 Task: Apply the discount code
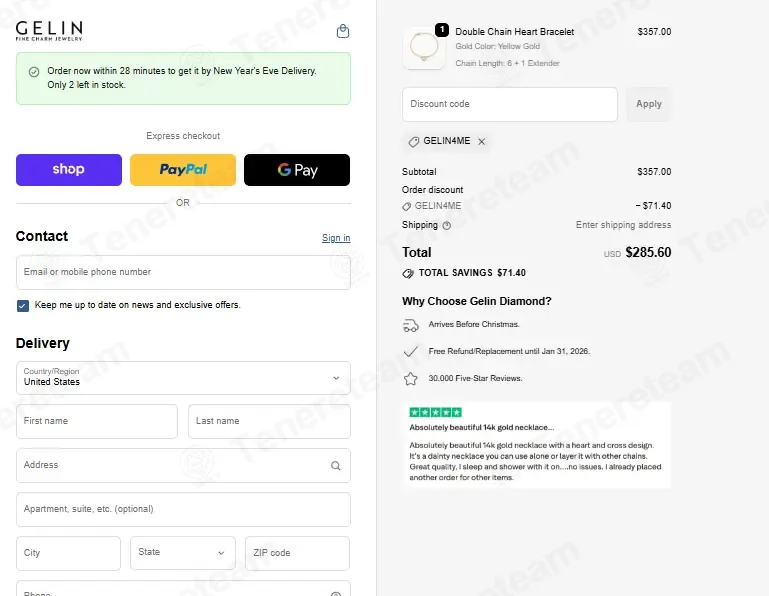click(649, 104)
